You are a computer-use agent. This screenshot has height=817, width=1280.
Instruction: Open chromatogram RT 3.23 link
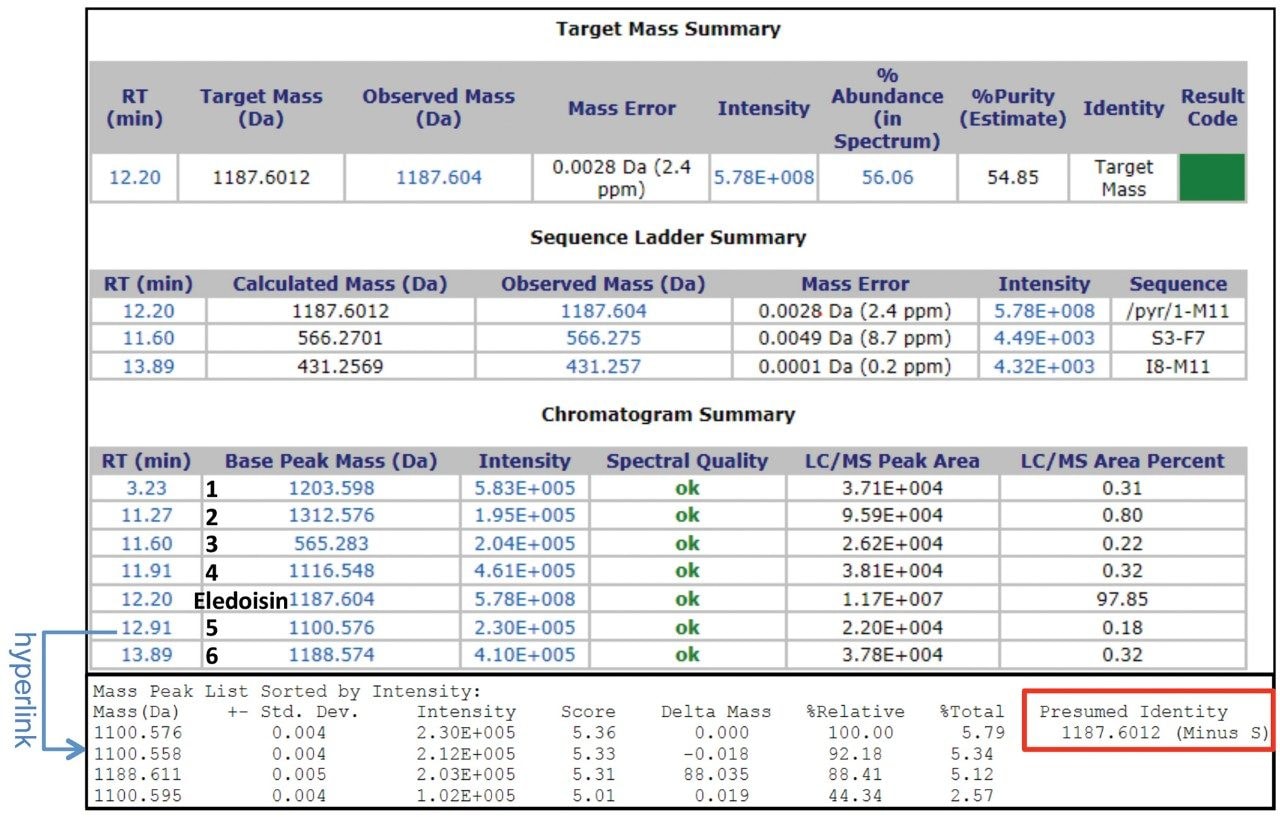(147, 489)
